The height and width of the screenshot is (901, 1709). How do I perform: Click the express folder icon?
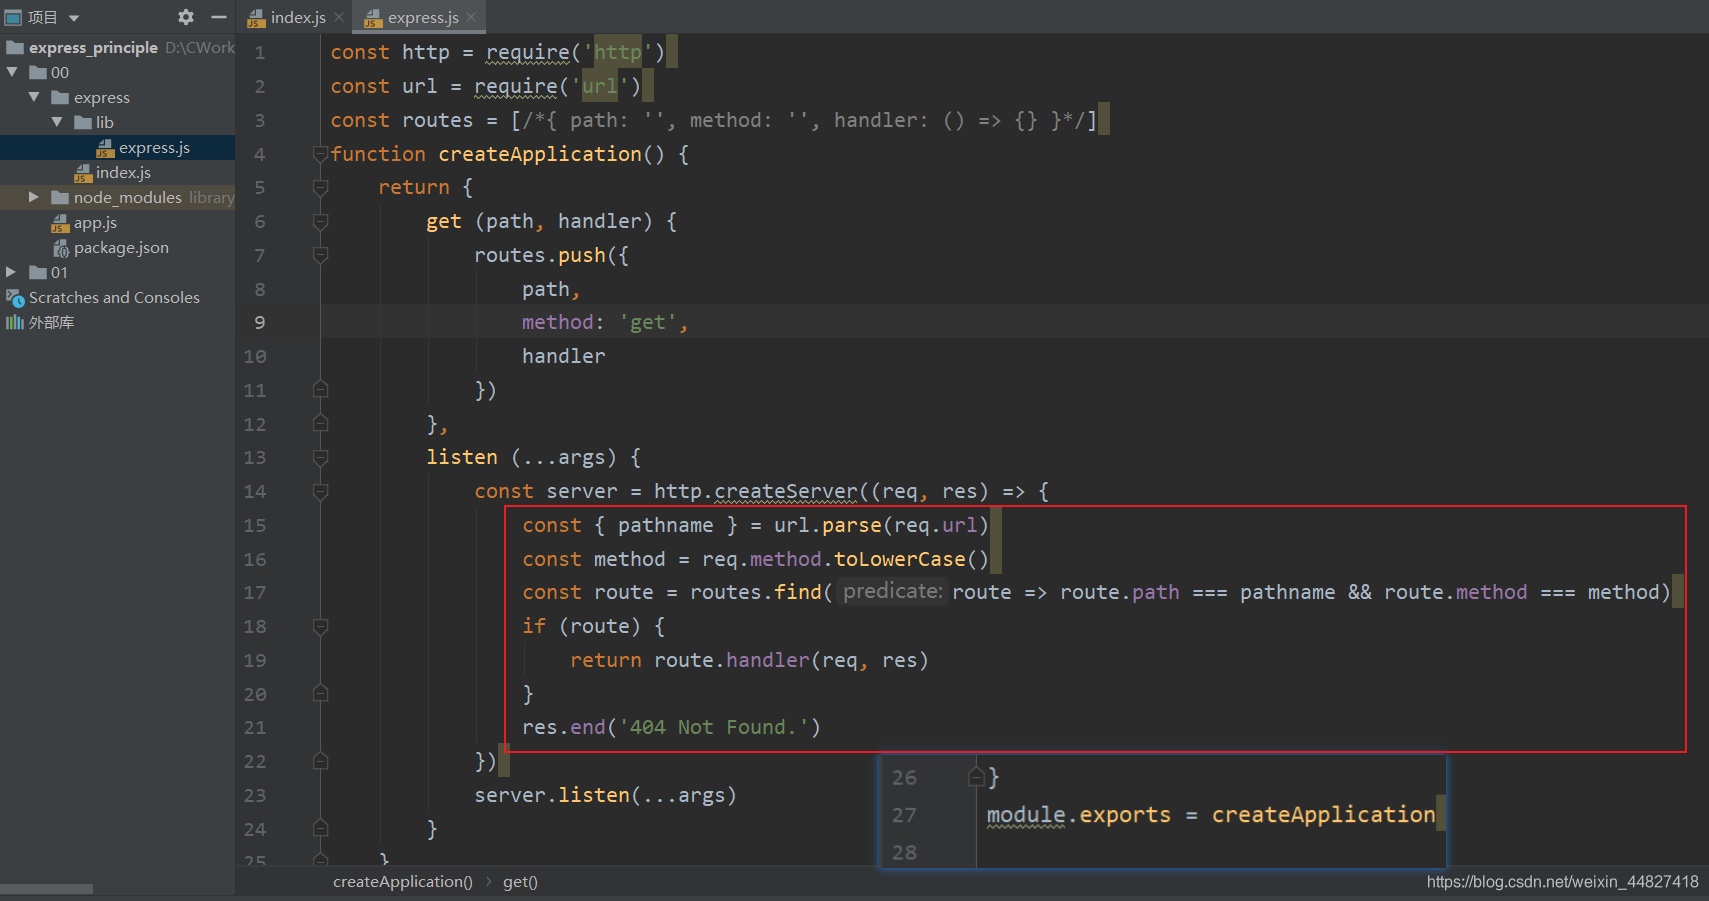tap(60, 97)
